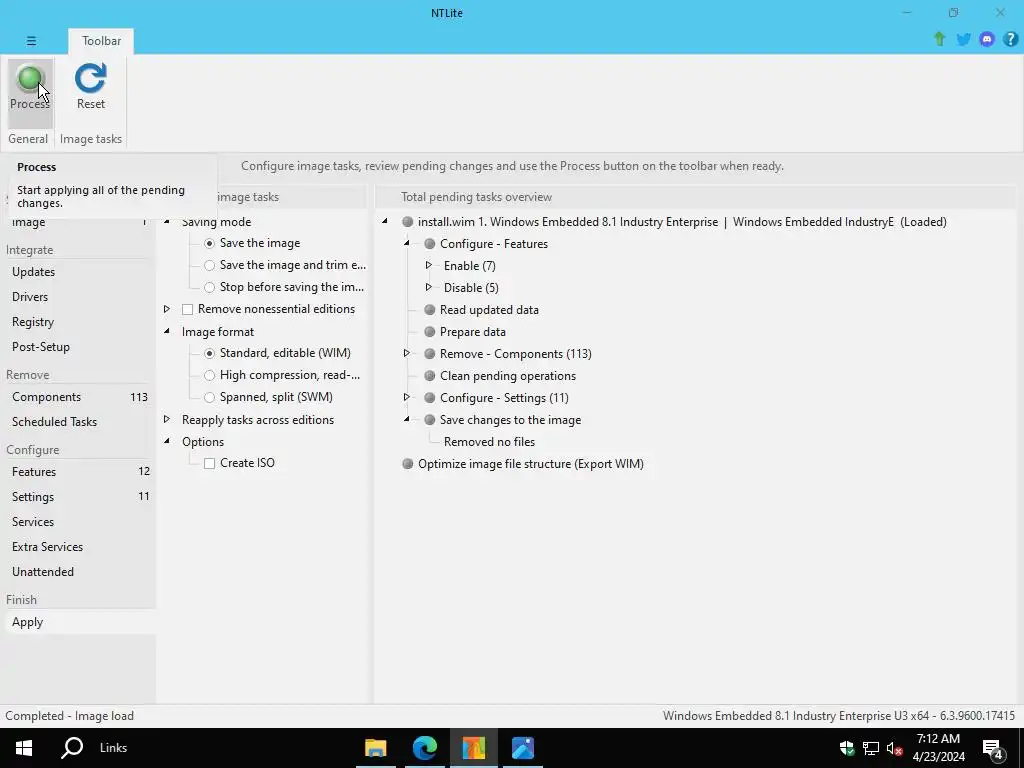
Task: Expand Remove nonessential editions node
Action: 167,309
